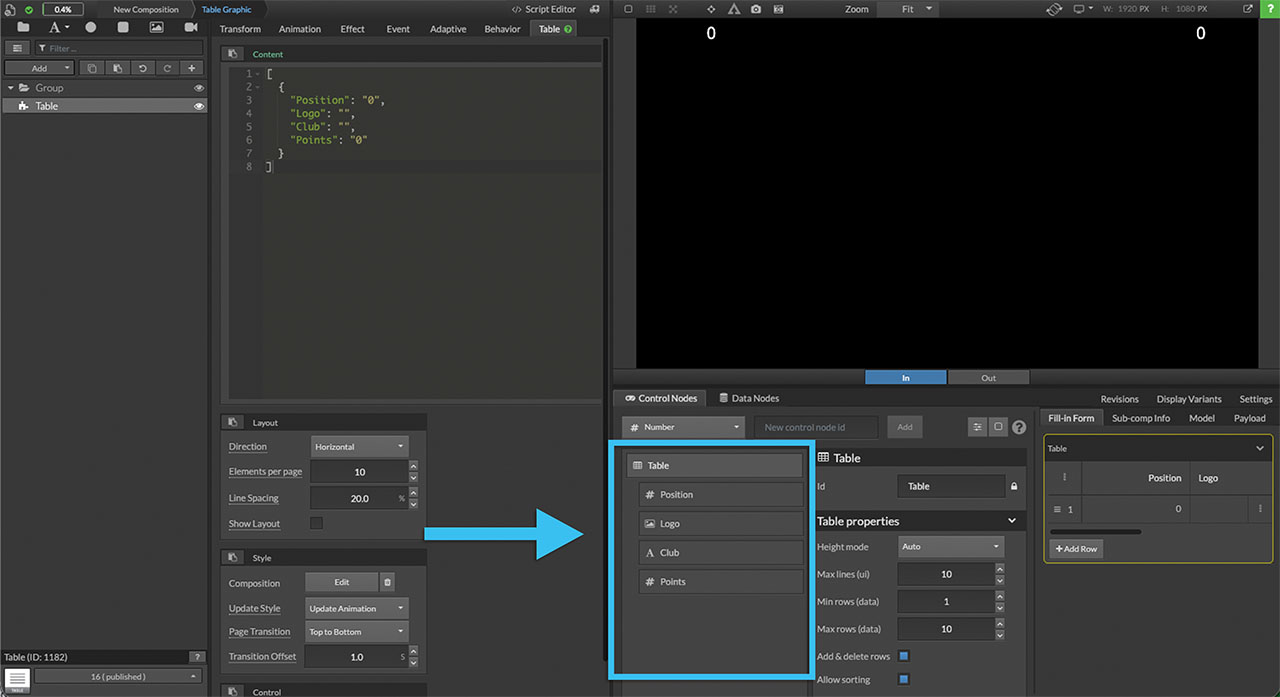Select the rounded rectangle shape tool
The height and width of the screenshot is (697, 1280).
123,27
